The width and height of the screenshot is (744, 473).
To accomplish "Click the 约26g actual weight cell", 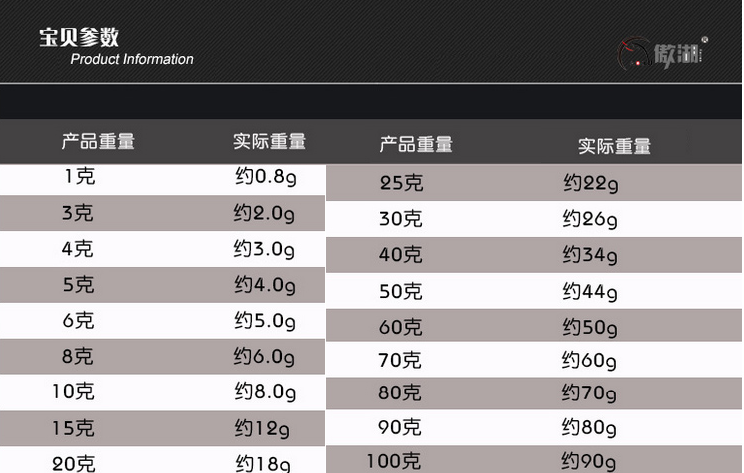I will [590, 220].
